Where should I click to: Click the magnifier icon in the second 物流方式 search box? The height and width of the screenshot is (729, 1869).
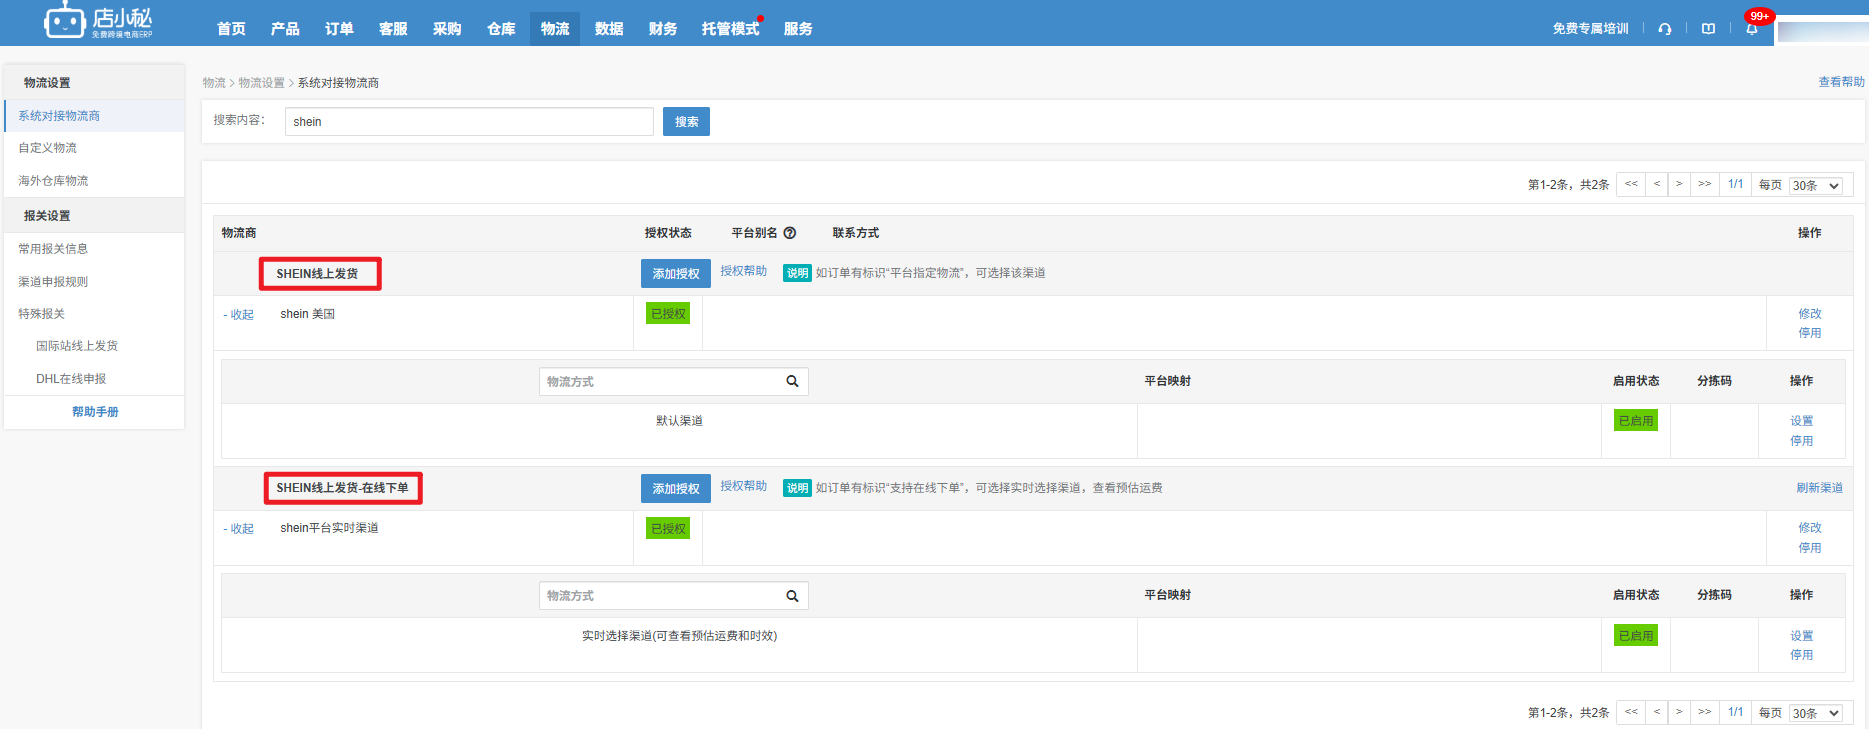click(x=792, y=596)
